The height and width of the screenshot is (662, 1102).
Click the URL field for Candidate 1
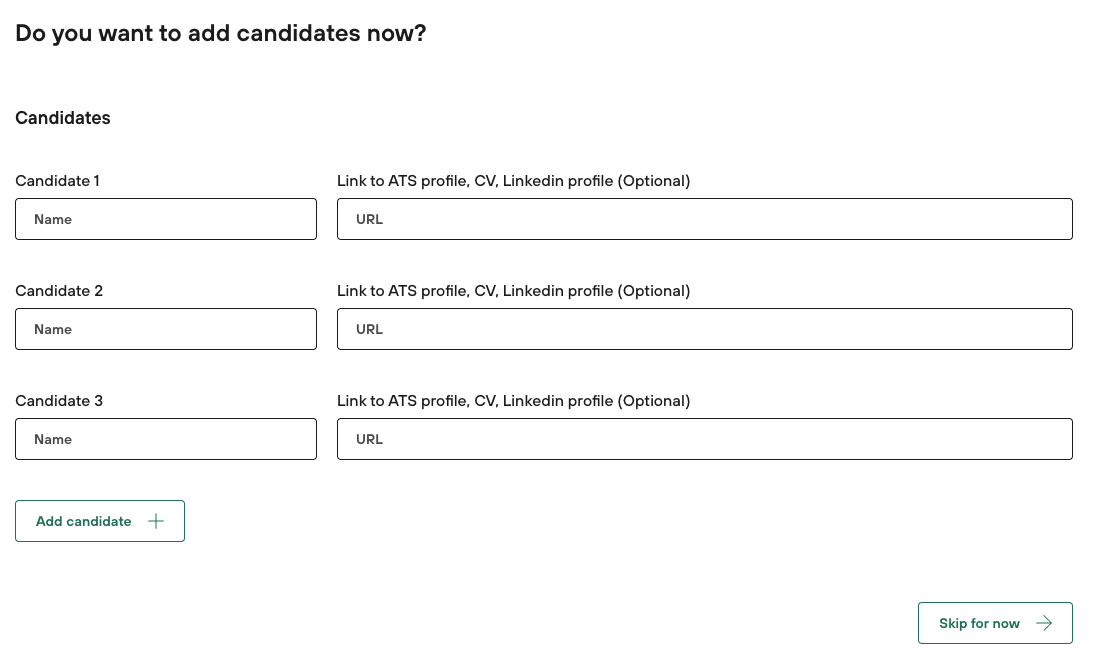[704, 219]
